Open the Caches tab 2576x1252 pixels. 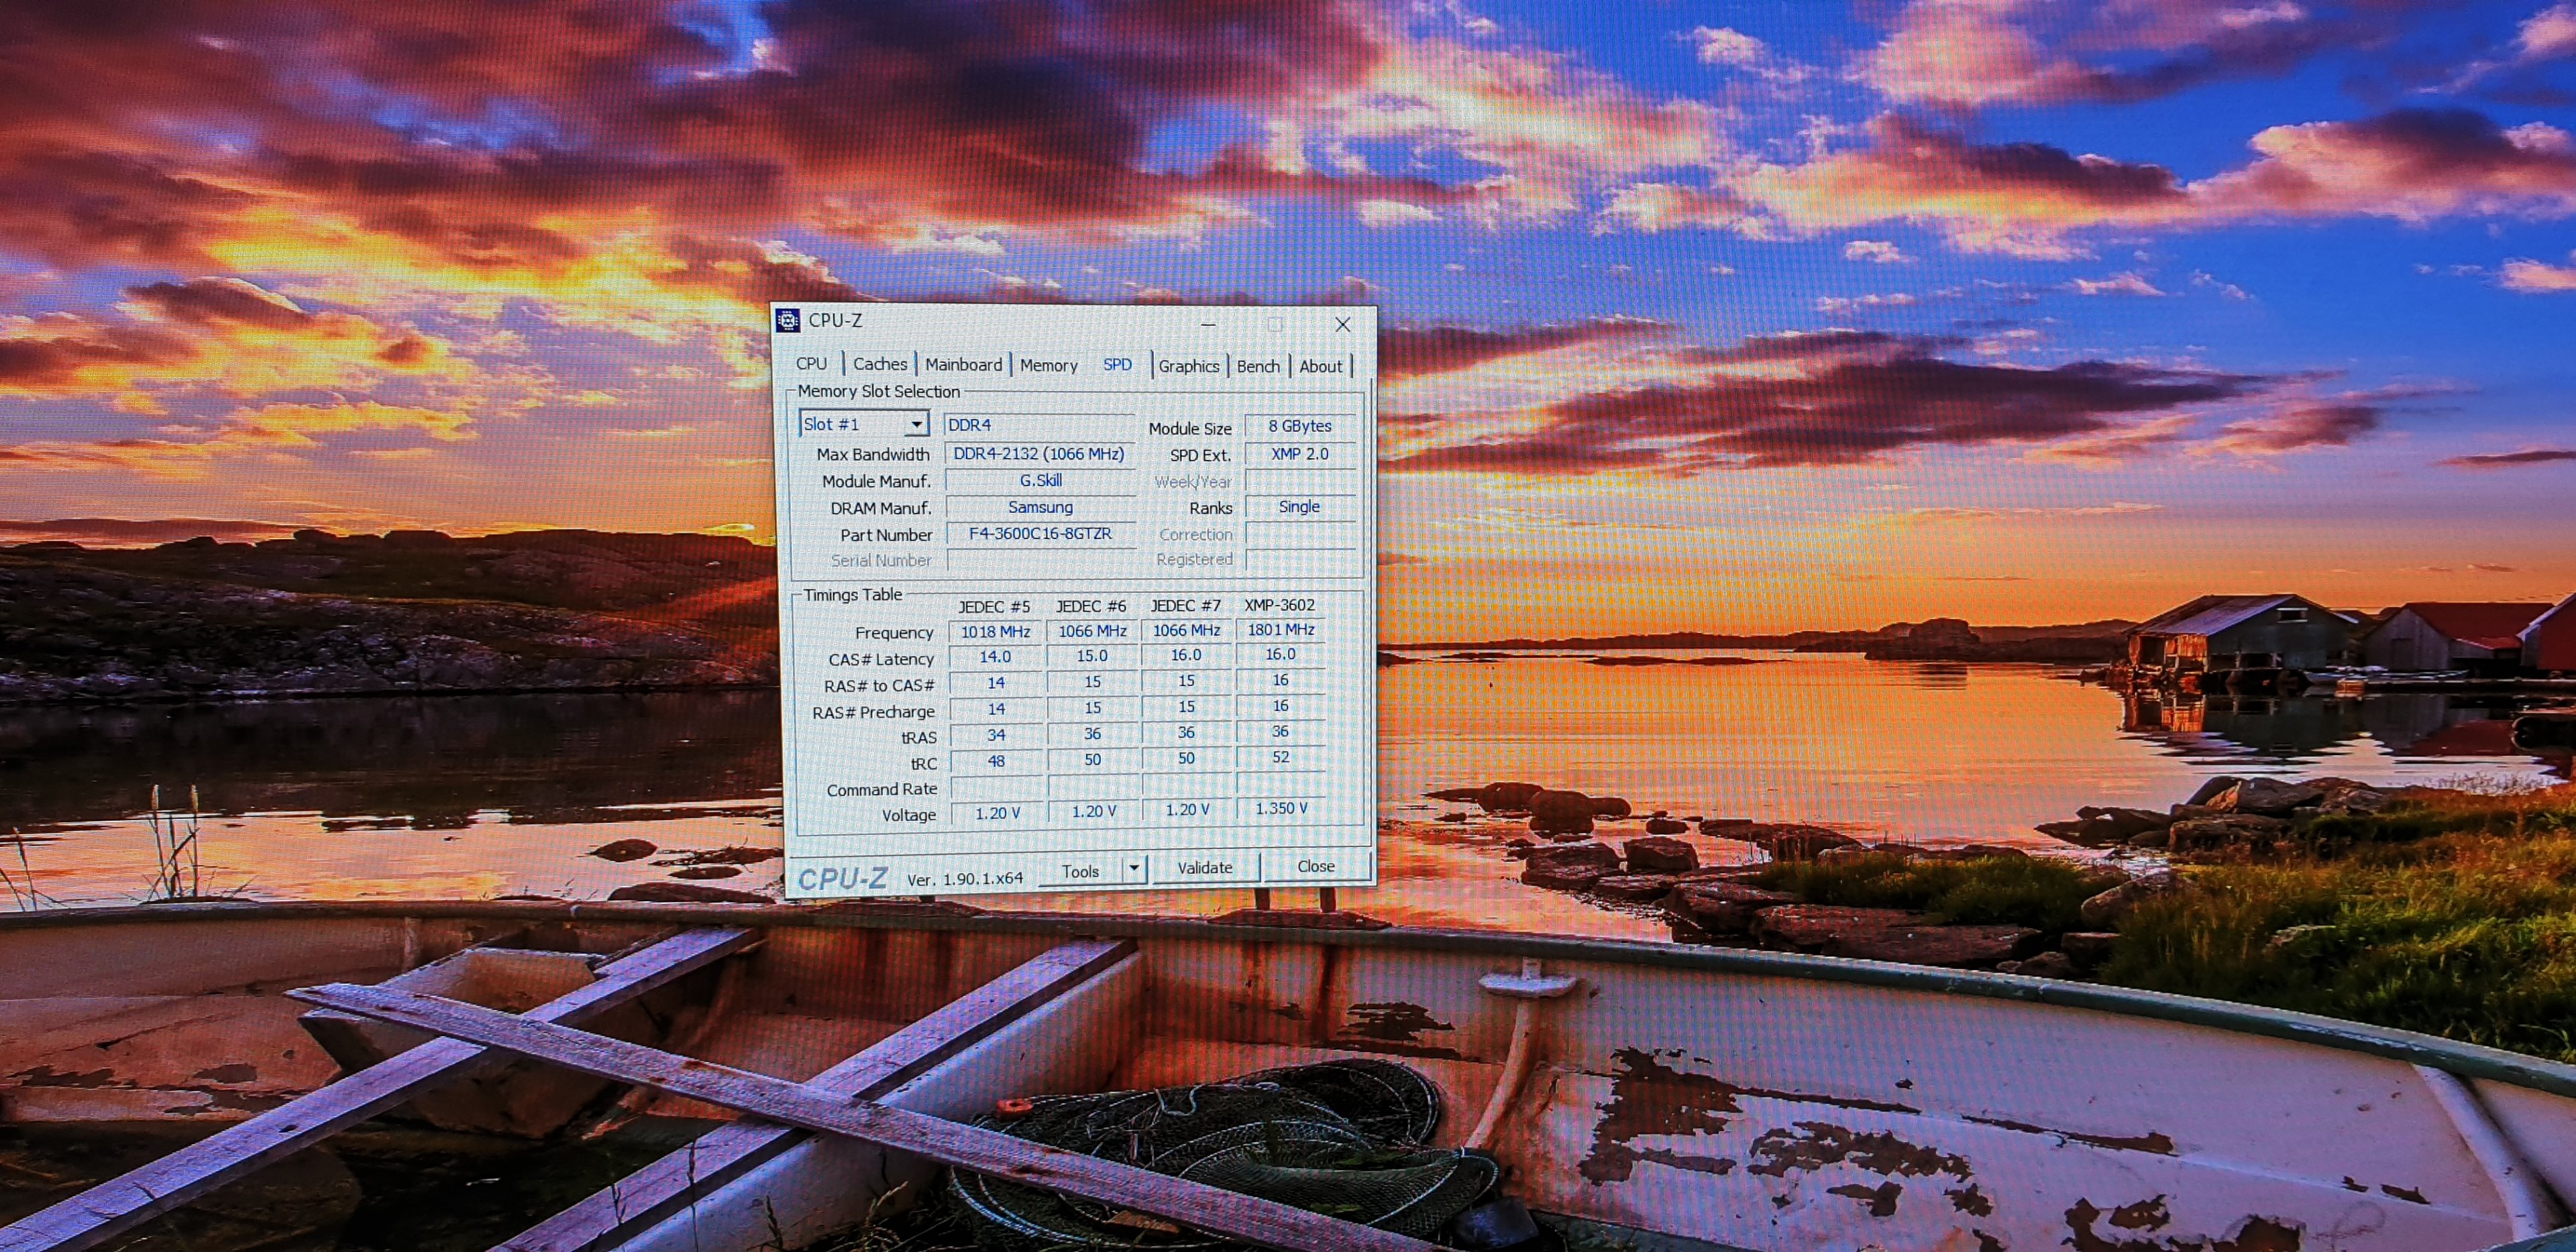[x=880, y=364]
